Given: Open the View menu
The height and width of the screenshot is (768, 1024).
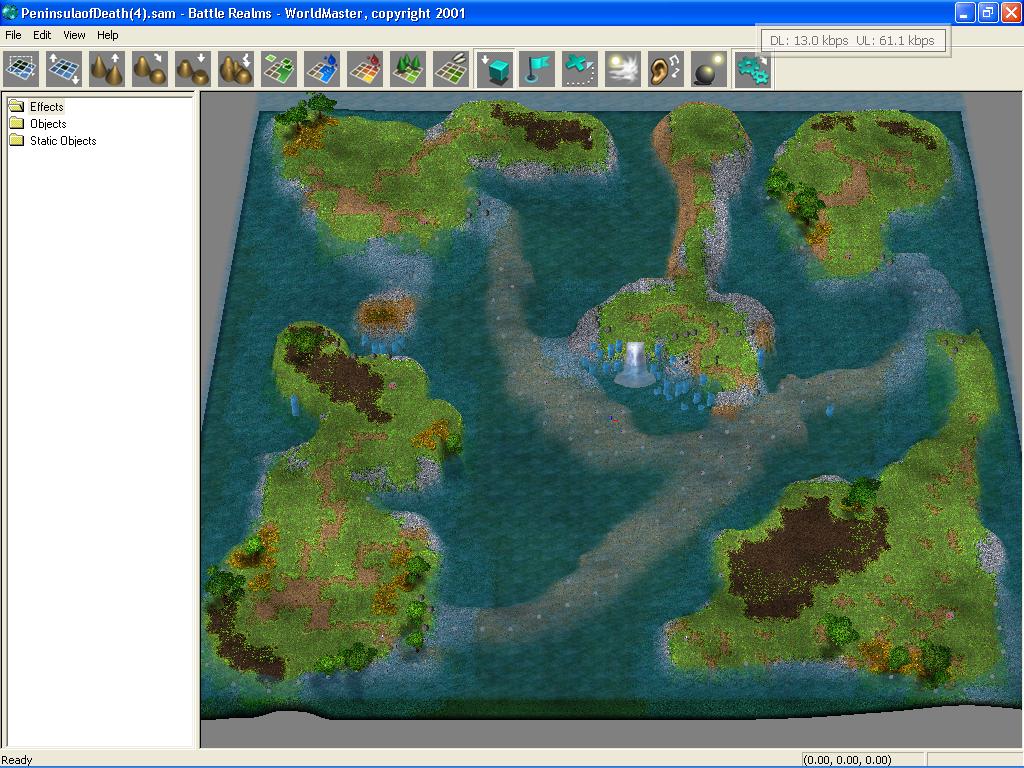Looking at the screenshot, I should click(x=73, y=34).
